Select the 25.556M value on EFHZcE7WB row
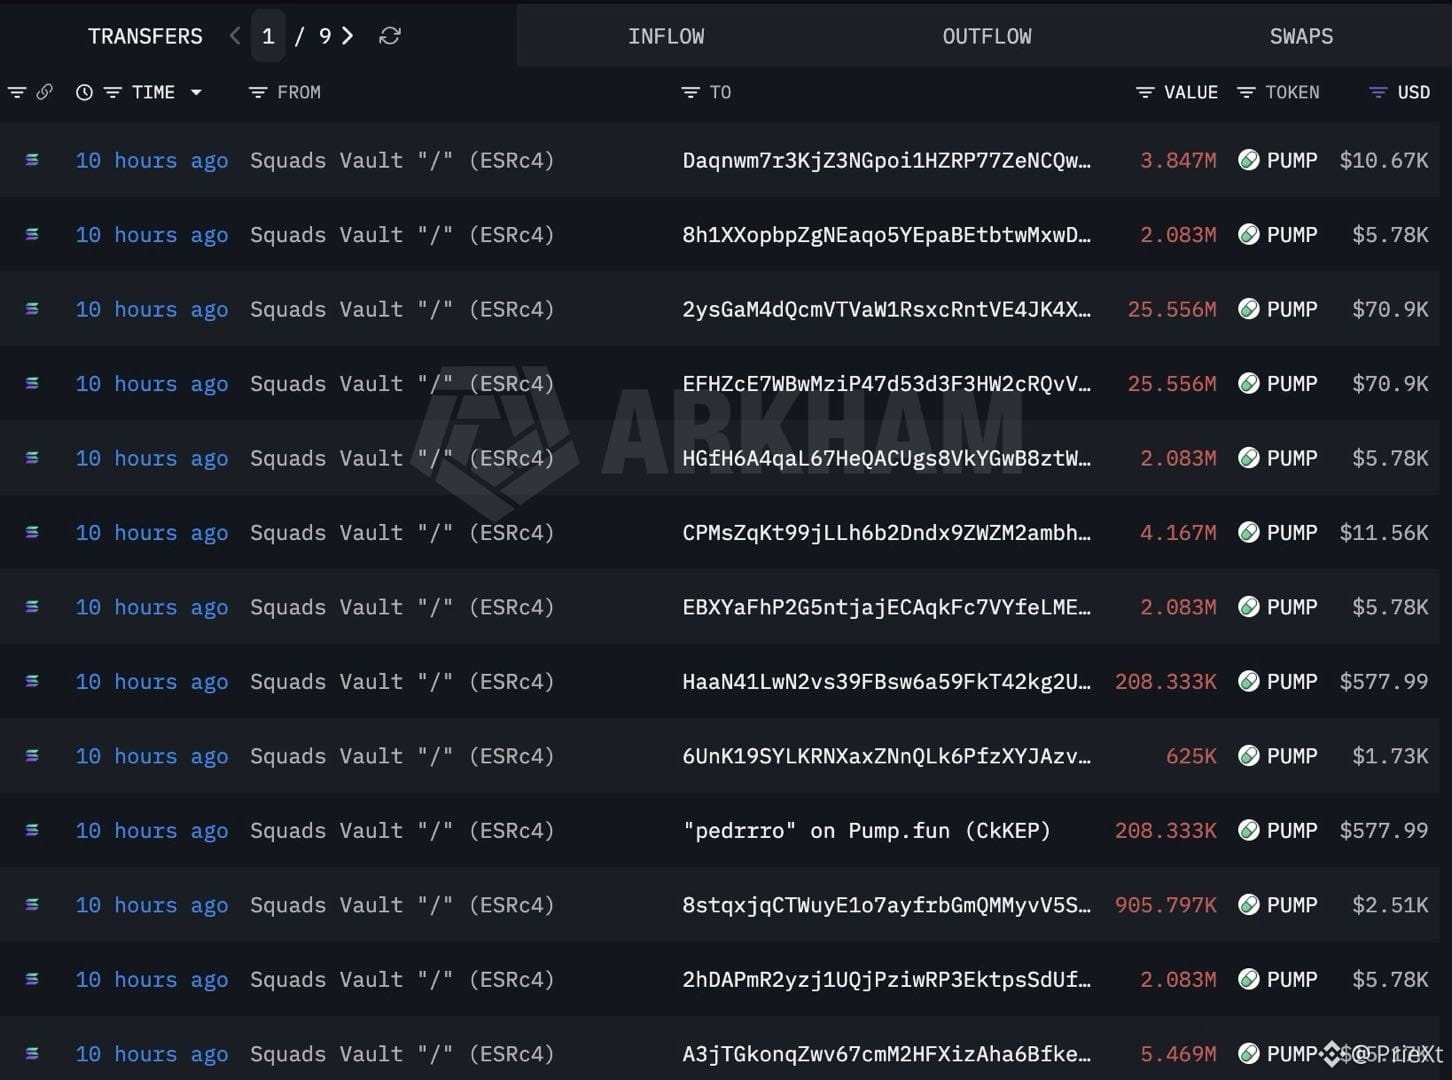 [x=1172, y=384]
